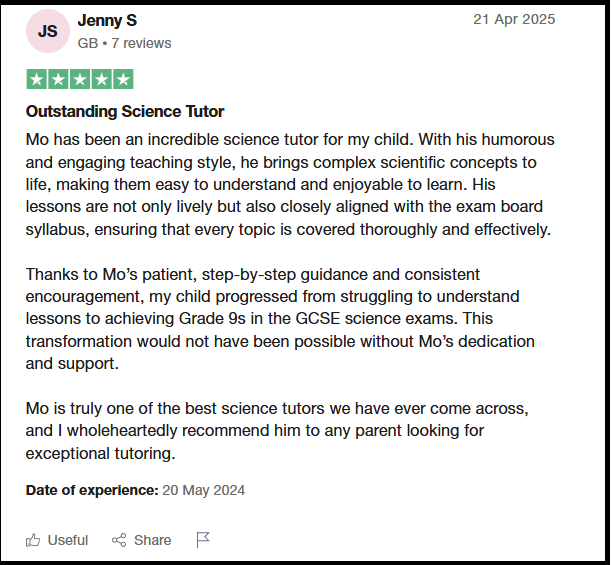Click the first paragraph about Mo's teaching
This screenshot has height=565, width=611.
[290, 184]
